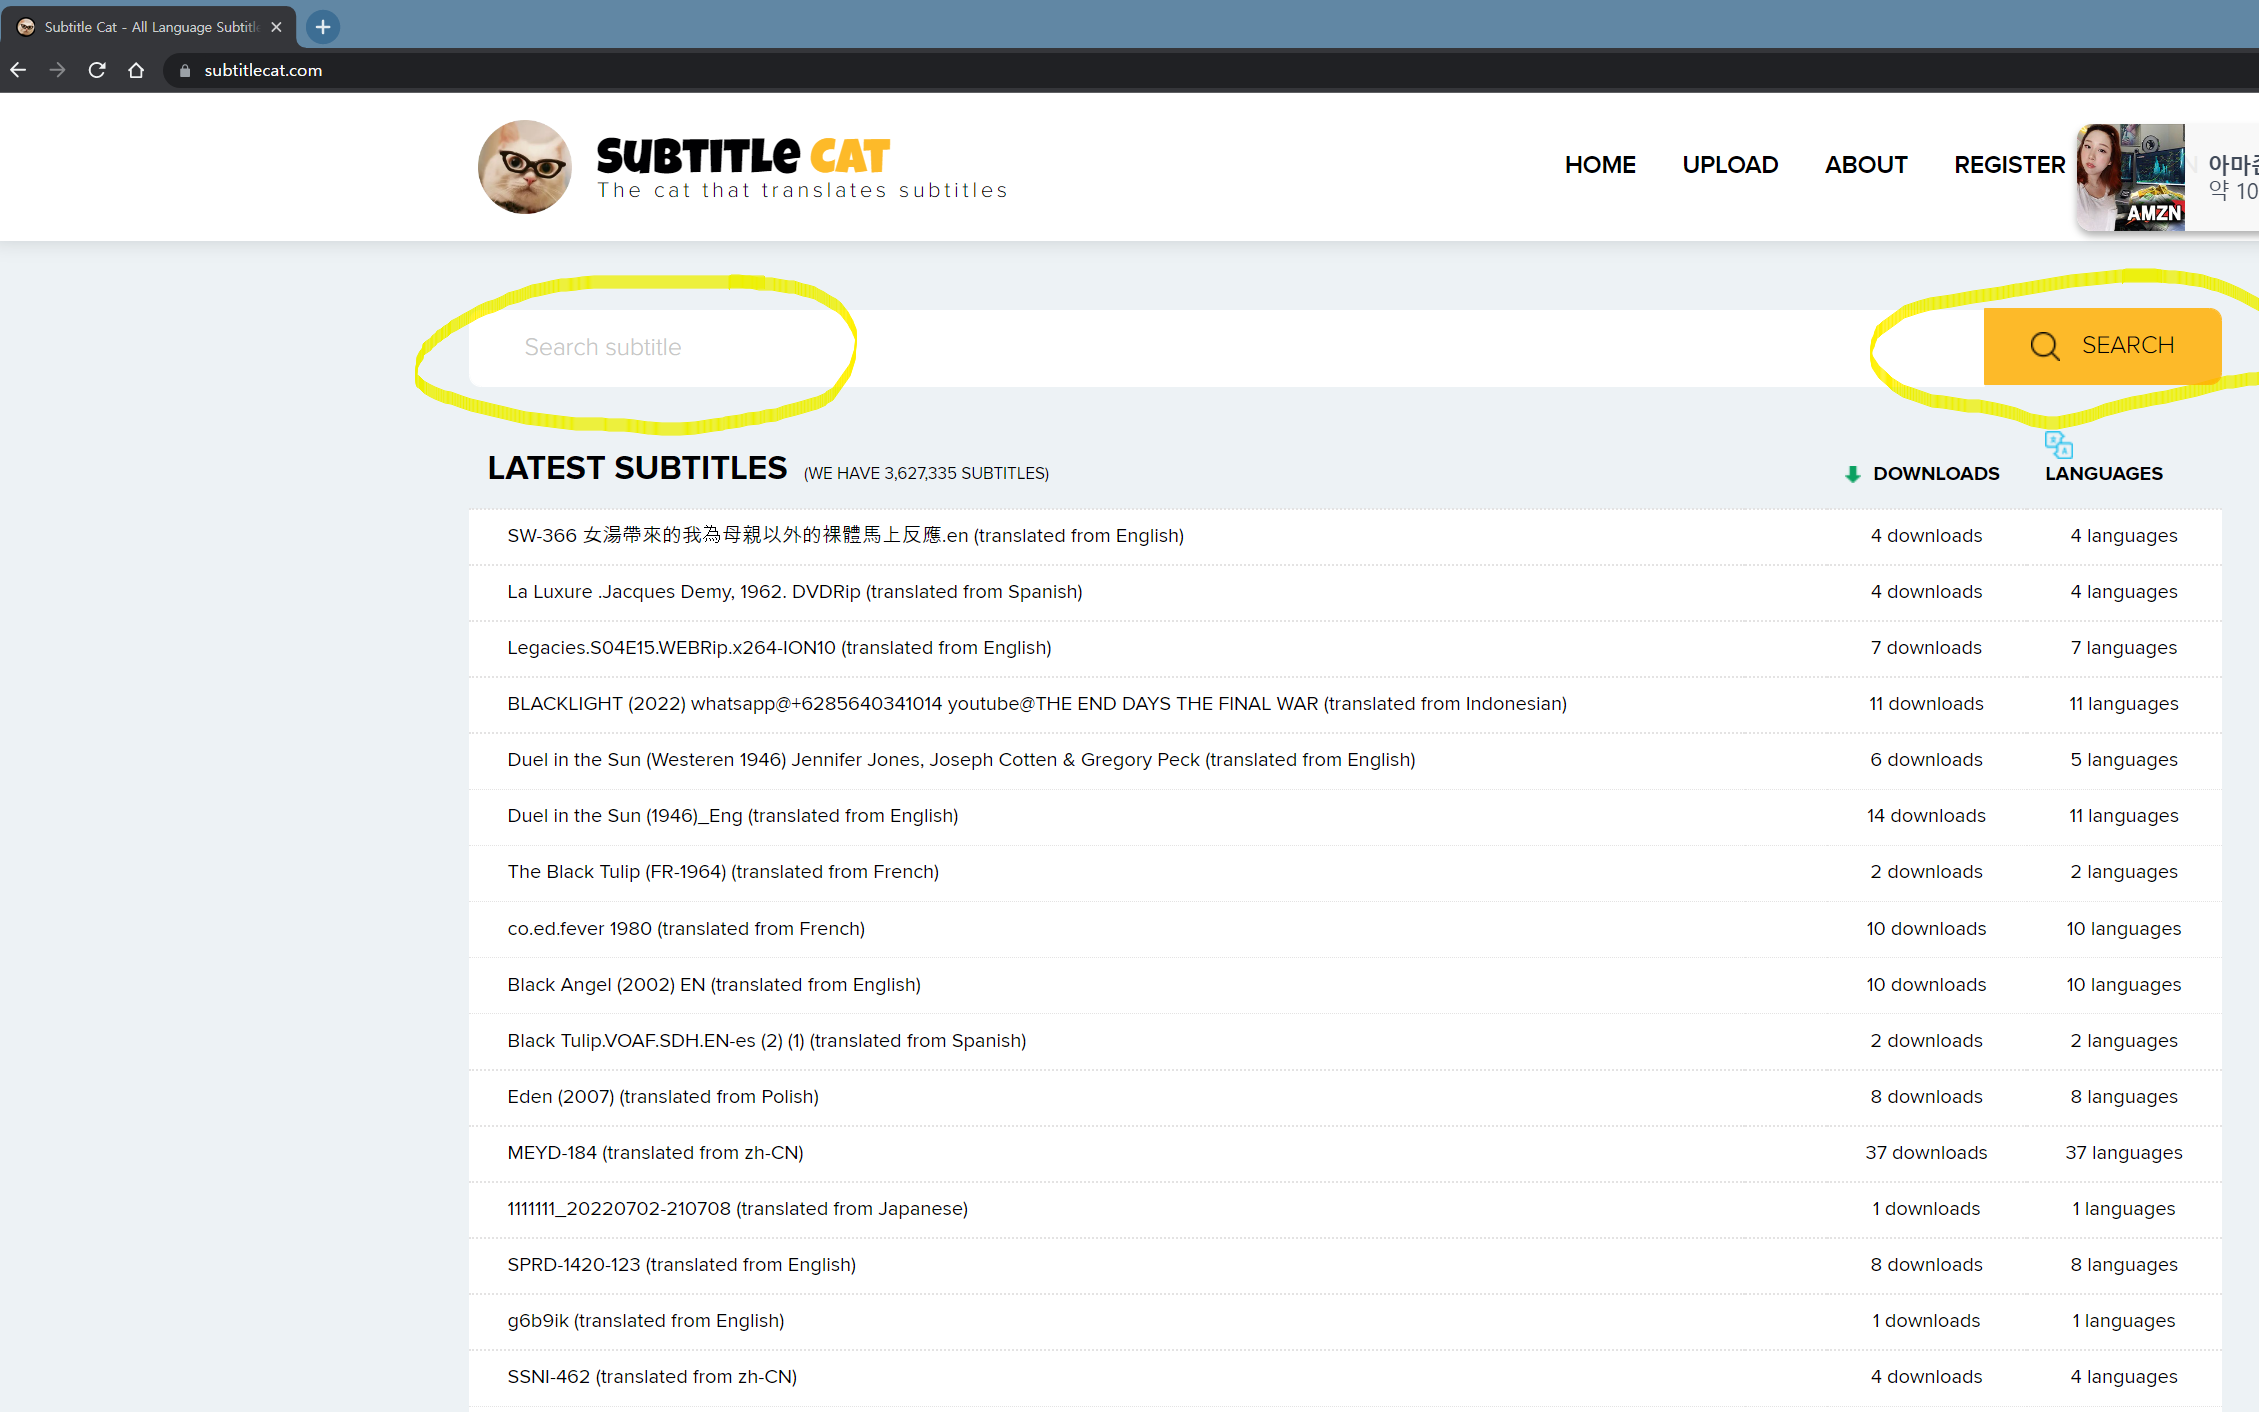2259x1412 pixels.
Task: Go to the UPLOAD page
Action: tap(1729, 165)
